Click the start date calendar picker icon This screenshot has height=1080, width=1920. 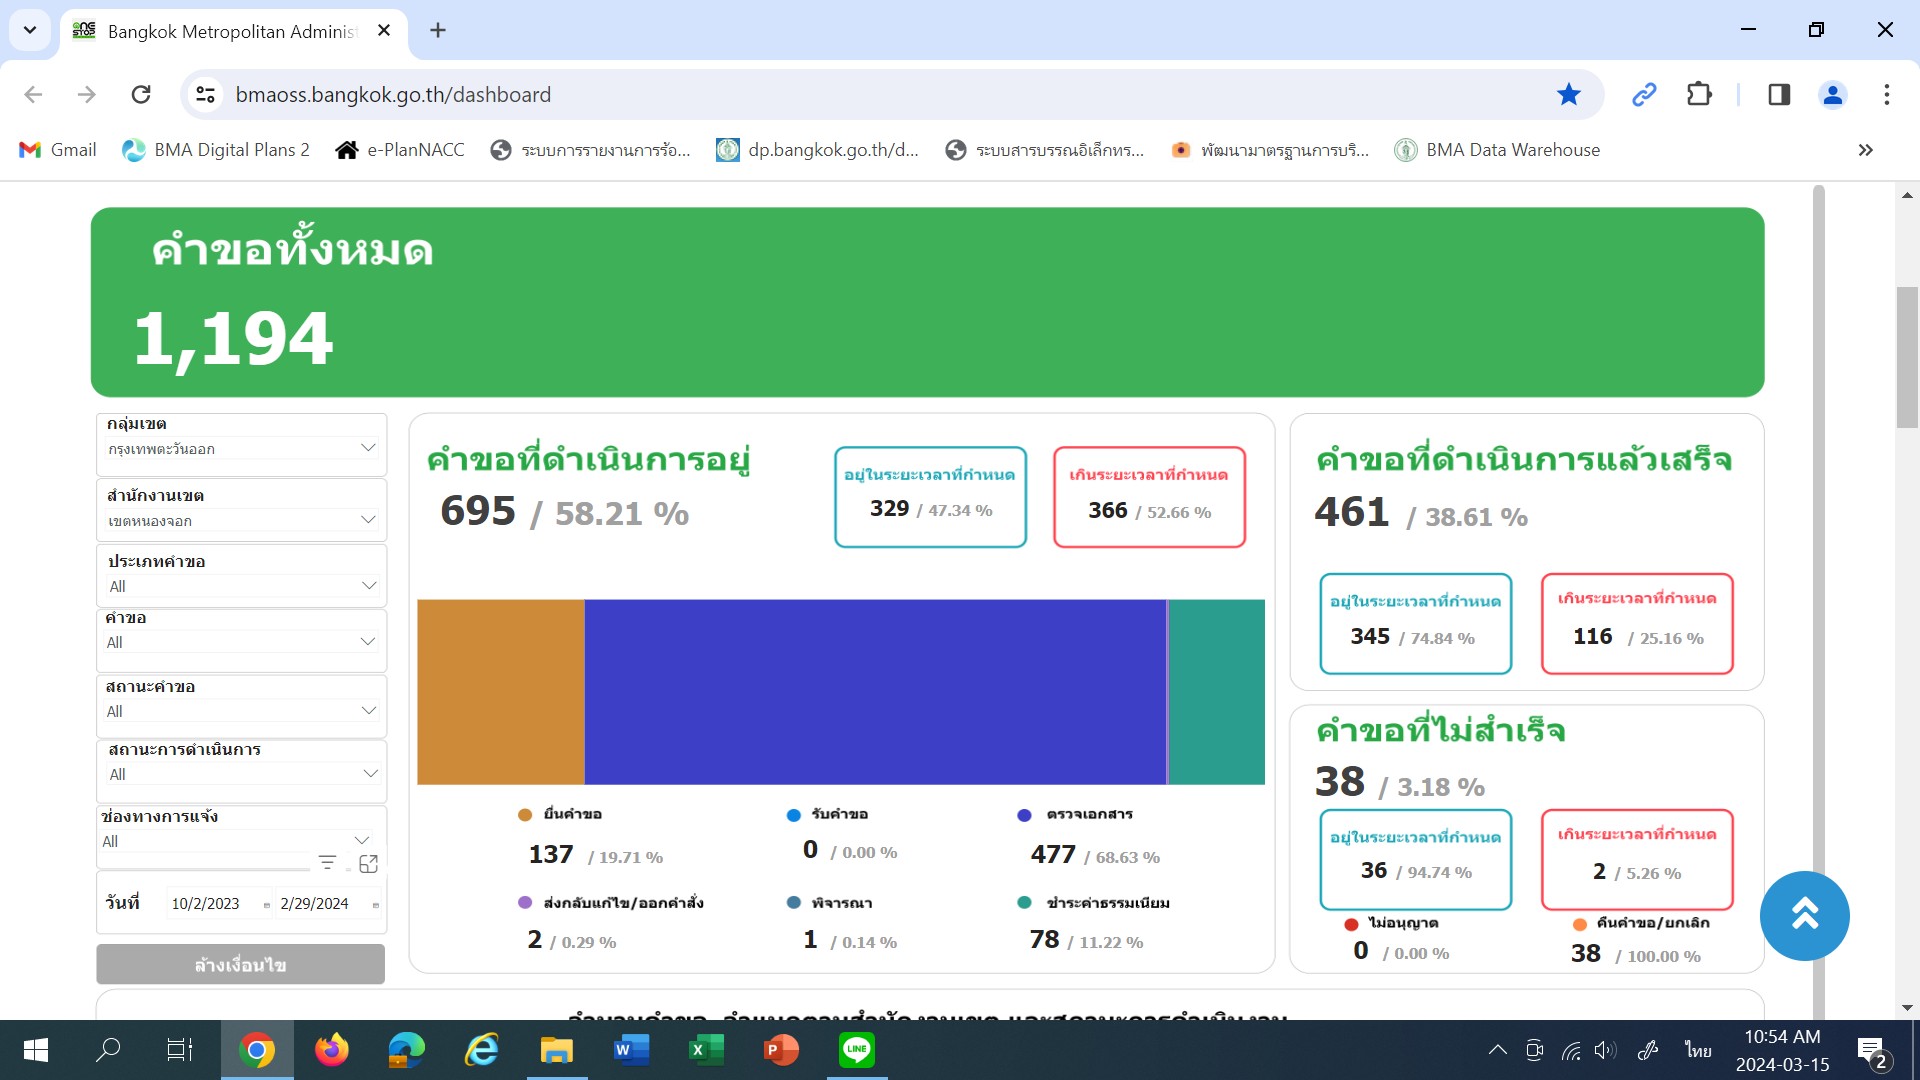tap(266, 905)
